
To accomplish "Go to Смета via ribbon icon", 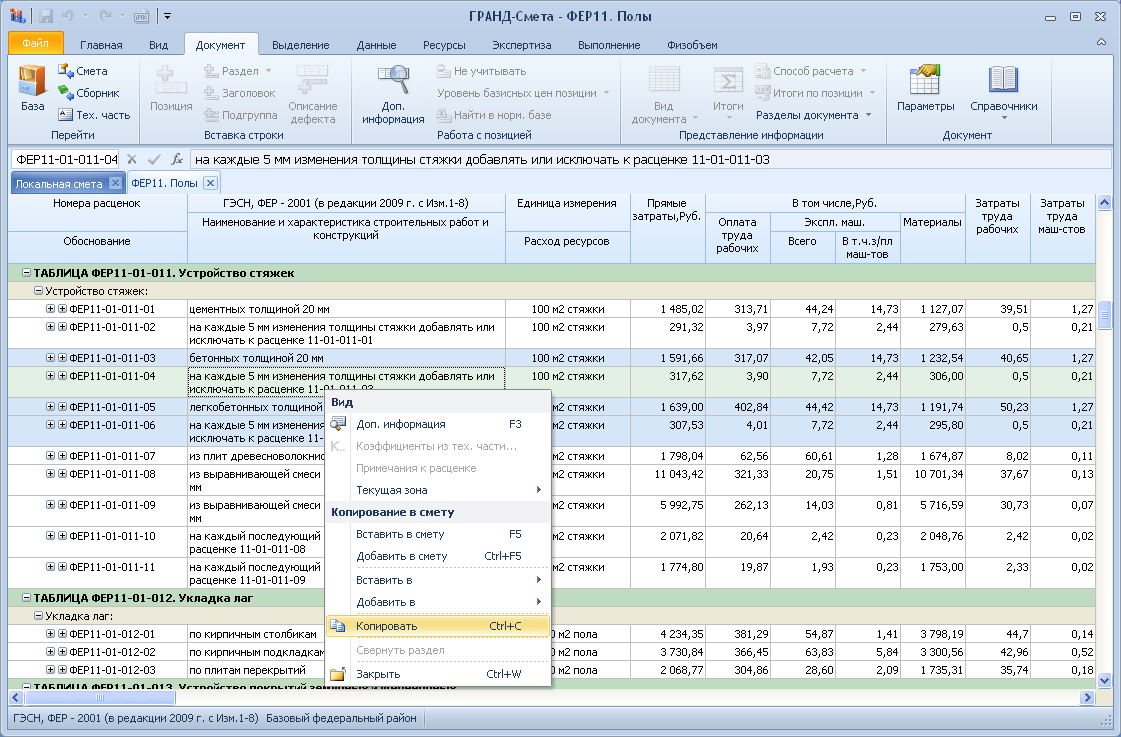I will click(83, 71).
